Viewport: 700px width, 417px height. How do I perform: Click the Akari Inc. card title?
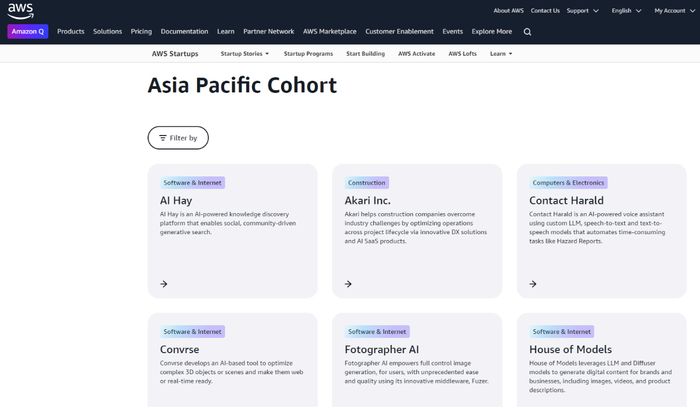click(x=367, y=201)
